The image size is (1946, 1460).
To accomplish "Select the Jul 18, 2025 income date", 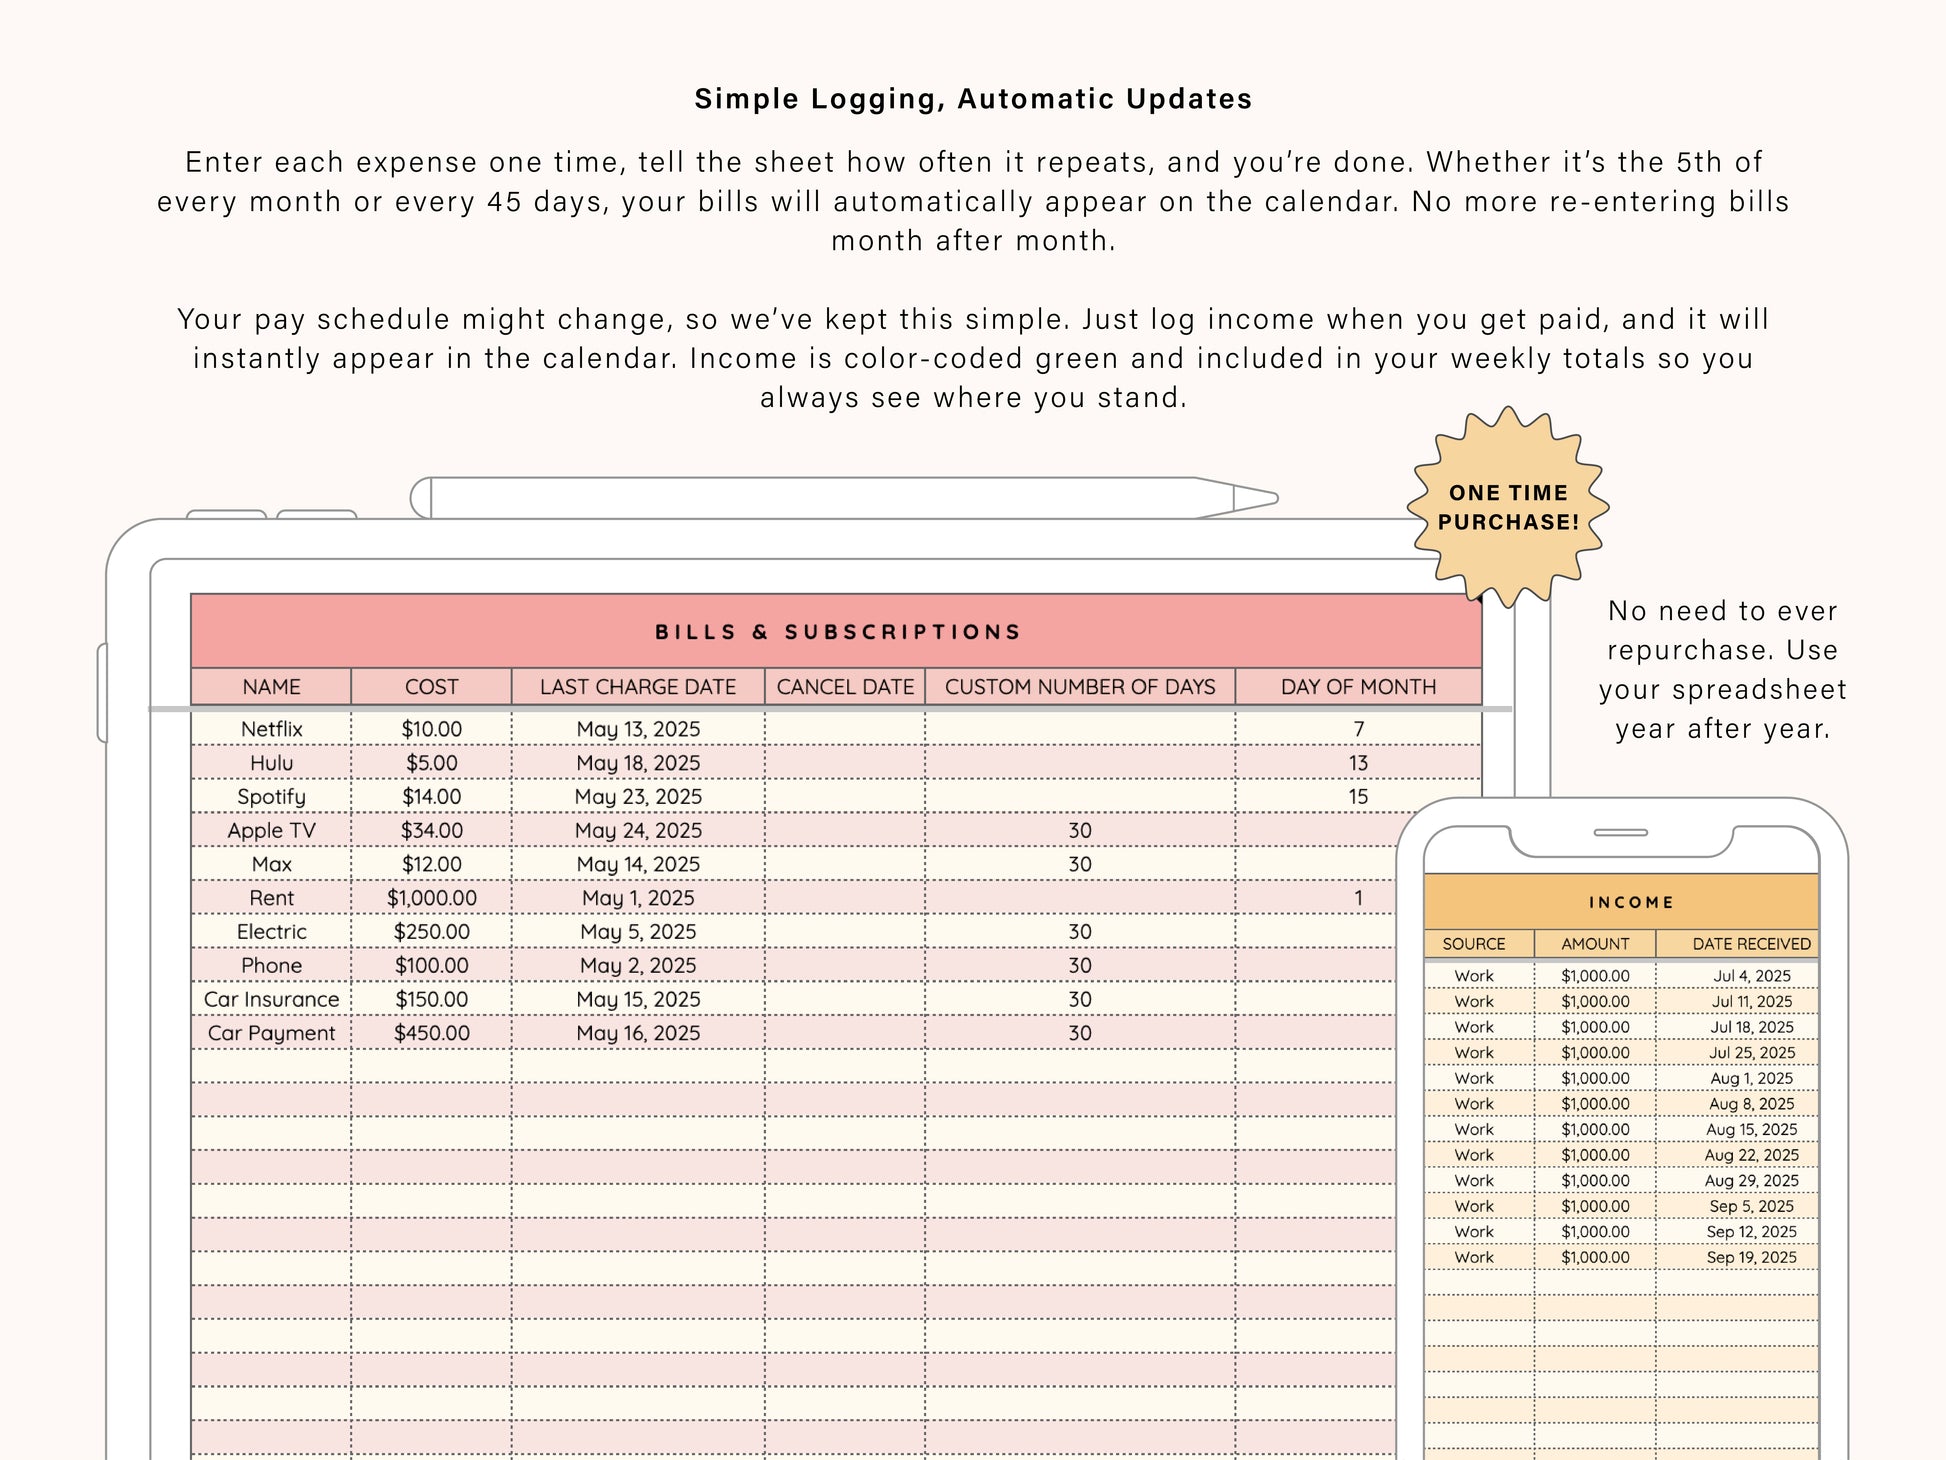I will [x=1737, y=1027].
